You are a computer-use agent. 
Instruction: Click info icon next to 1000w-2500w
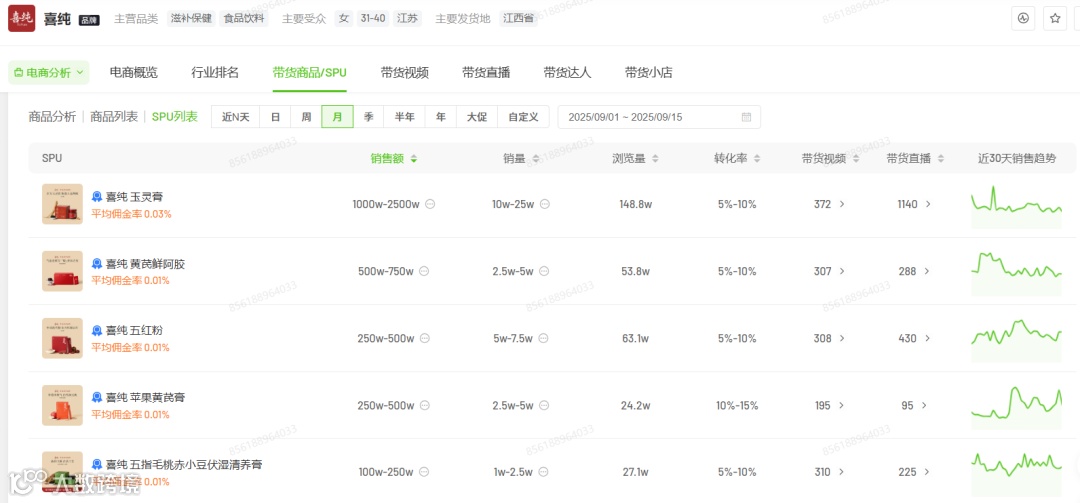click(x=430, y=204)
